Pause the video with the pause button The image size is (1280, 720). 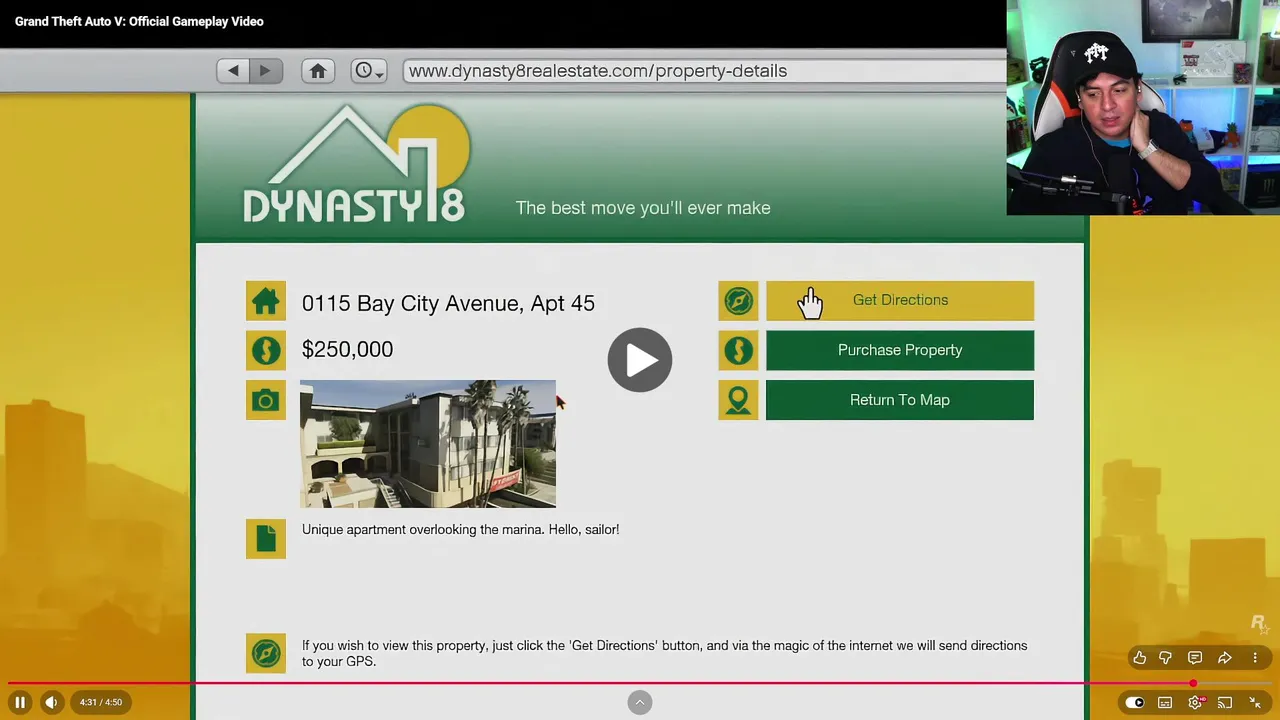pos(20,702)
